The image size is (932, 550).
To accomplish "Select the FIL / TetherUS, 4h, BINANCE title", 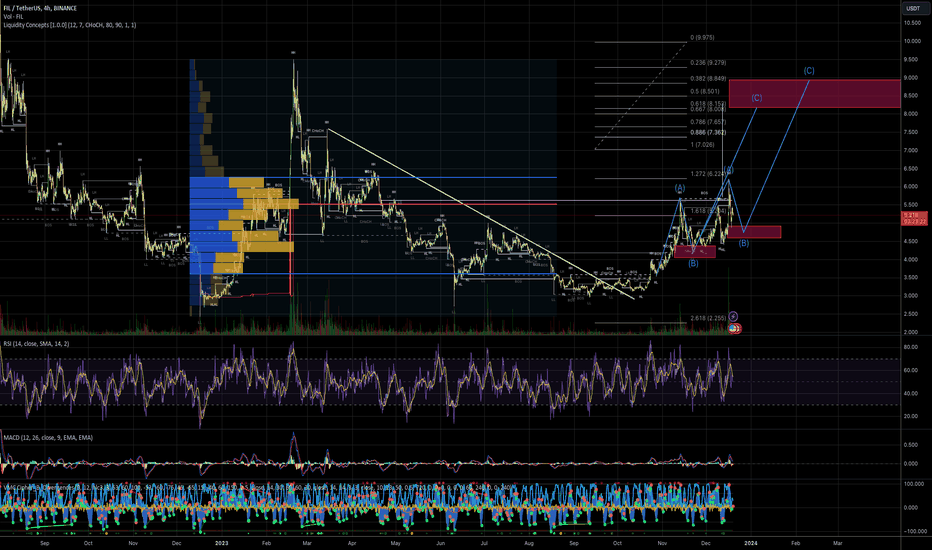I will tap(40, 8).
